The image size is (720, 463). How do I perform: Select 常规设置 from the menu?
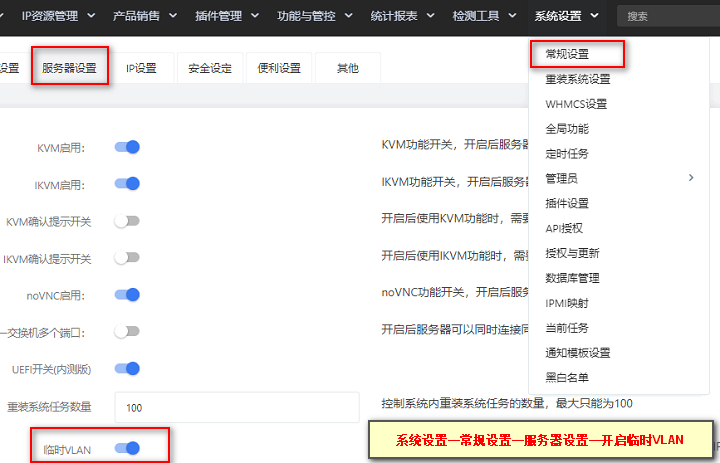click(567, 54)
